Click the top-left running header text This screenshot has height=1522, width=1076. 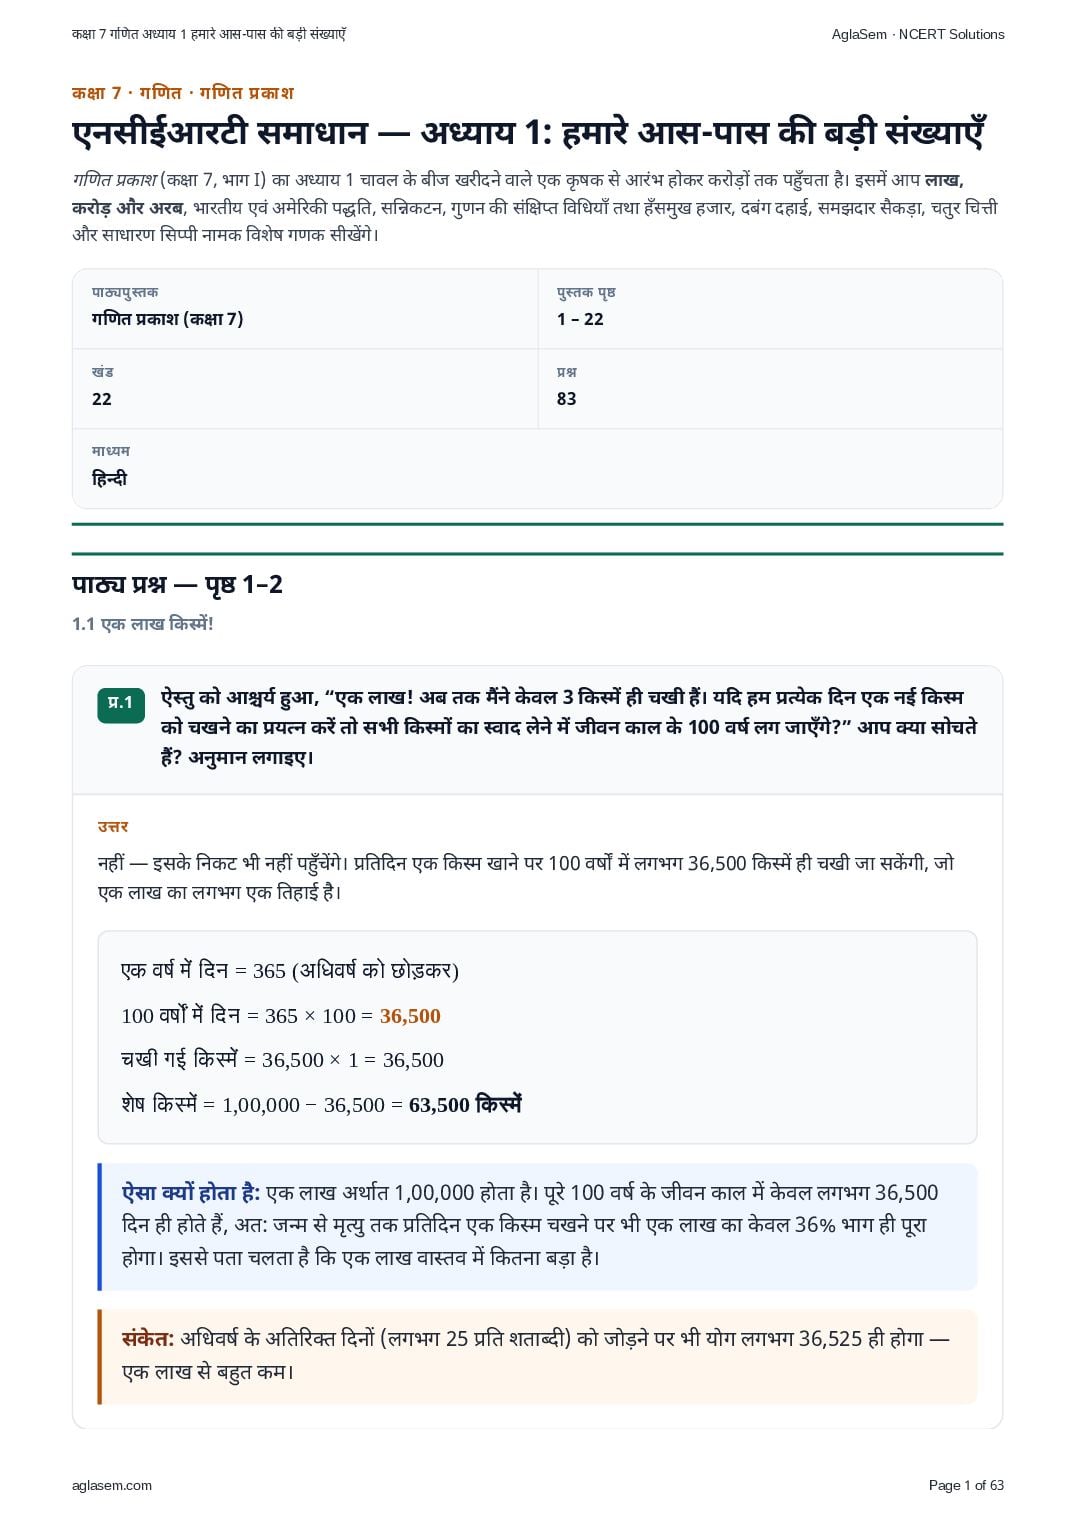[209, 34]
